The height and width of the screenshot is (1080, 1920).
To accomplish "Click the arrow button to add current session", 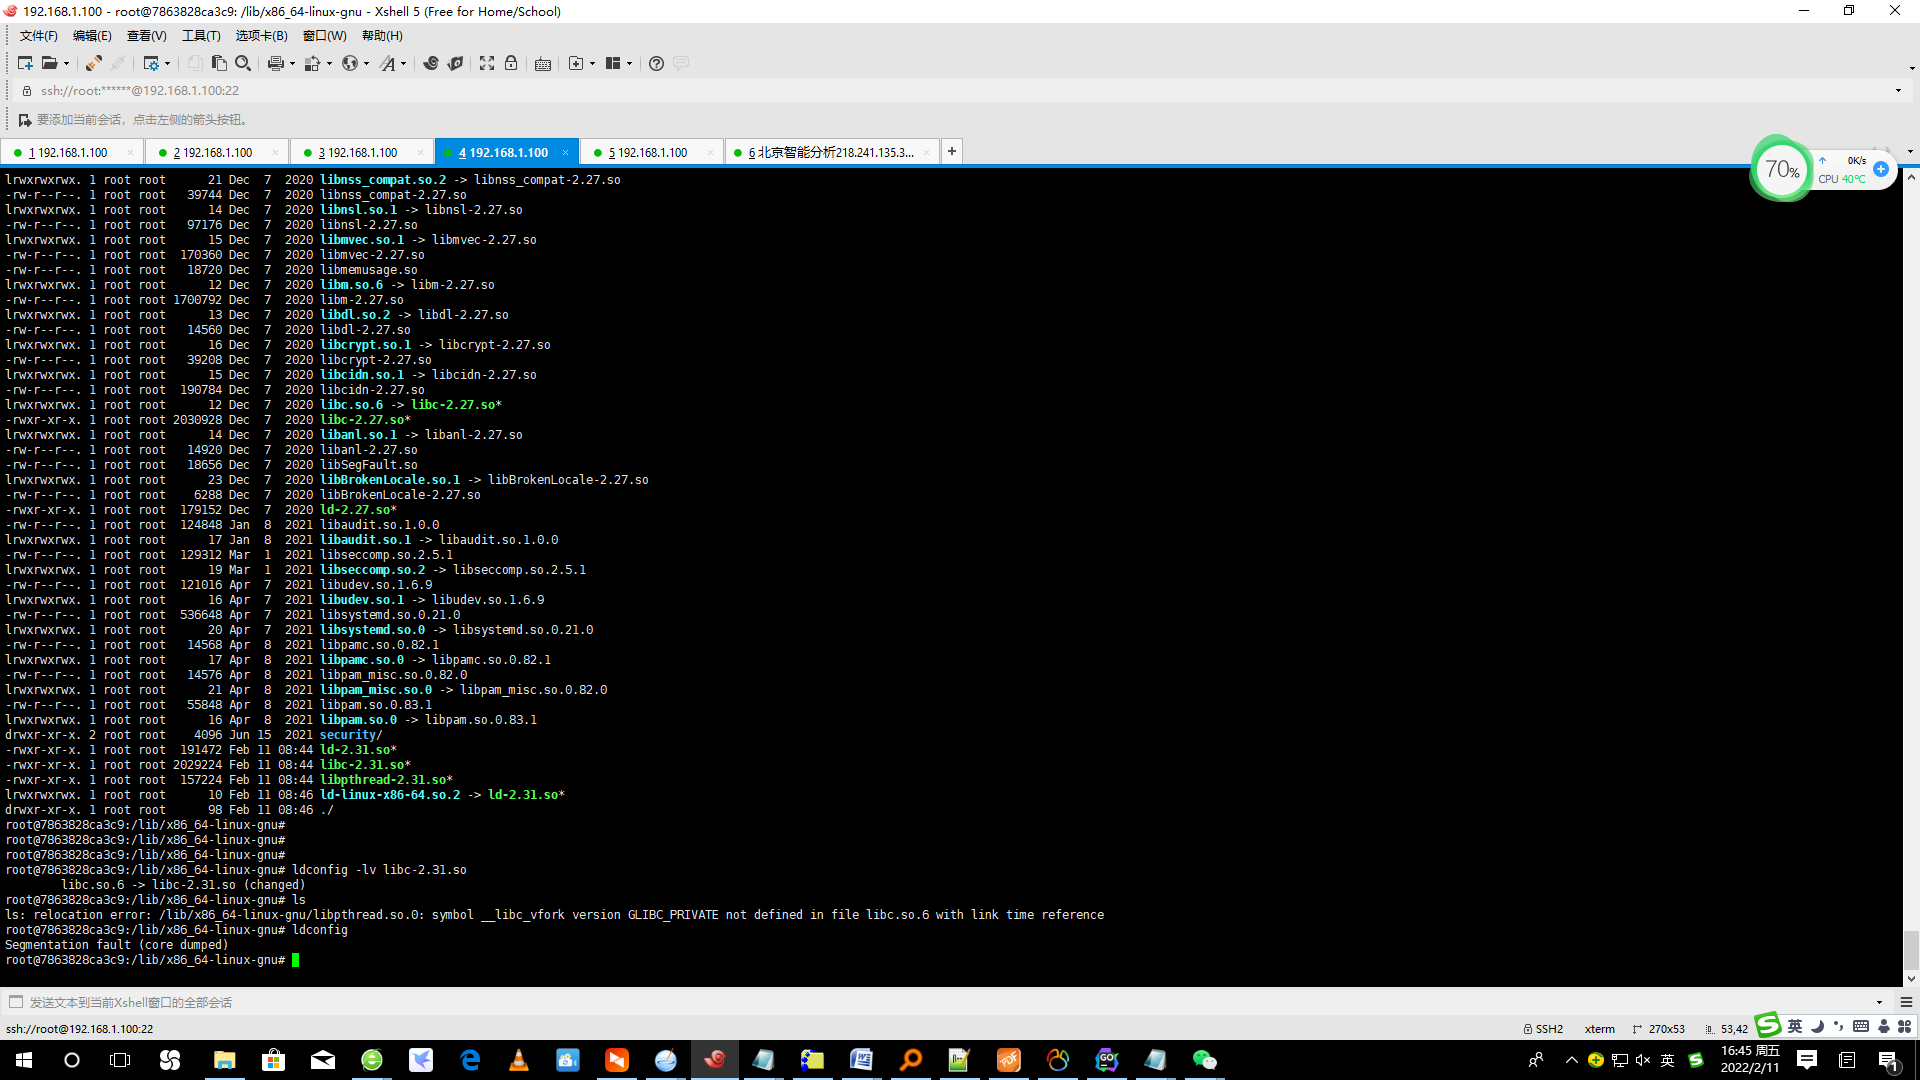I will pos(24,119).
